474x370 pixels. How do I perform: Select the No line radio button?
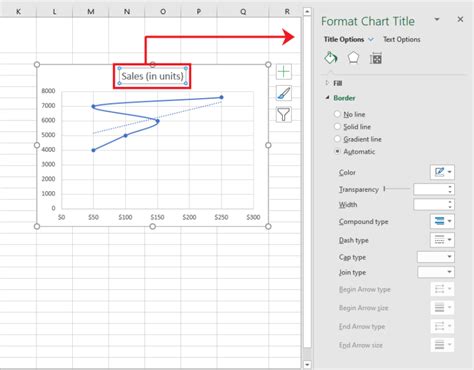tap(337, 114)
